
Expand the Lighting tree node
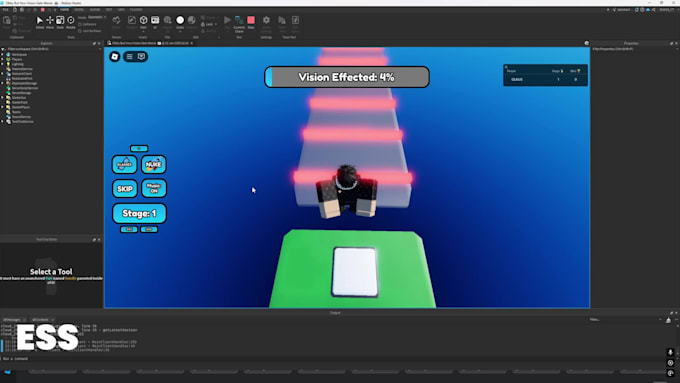pos(3,64)
